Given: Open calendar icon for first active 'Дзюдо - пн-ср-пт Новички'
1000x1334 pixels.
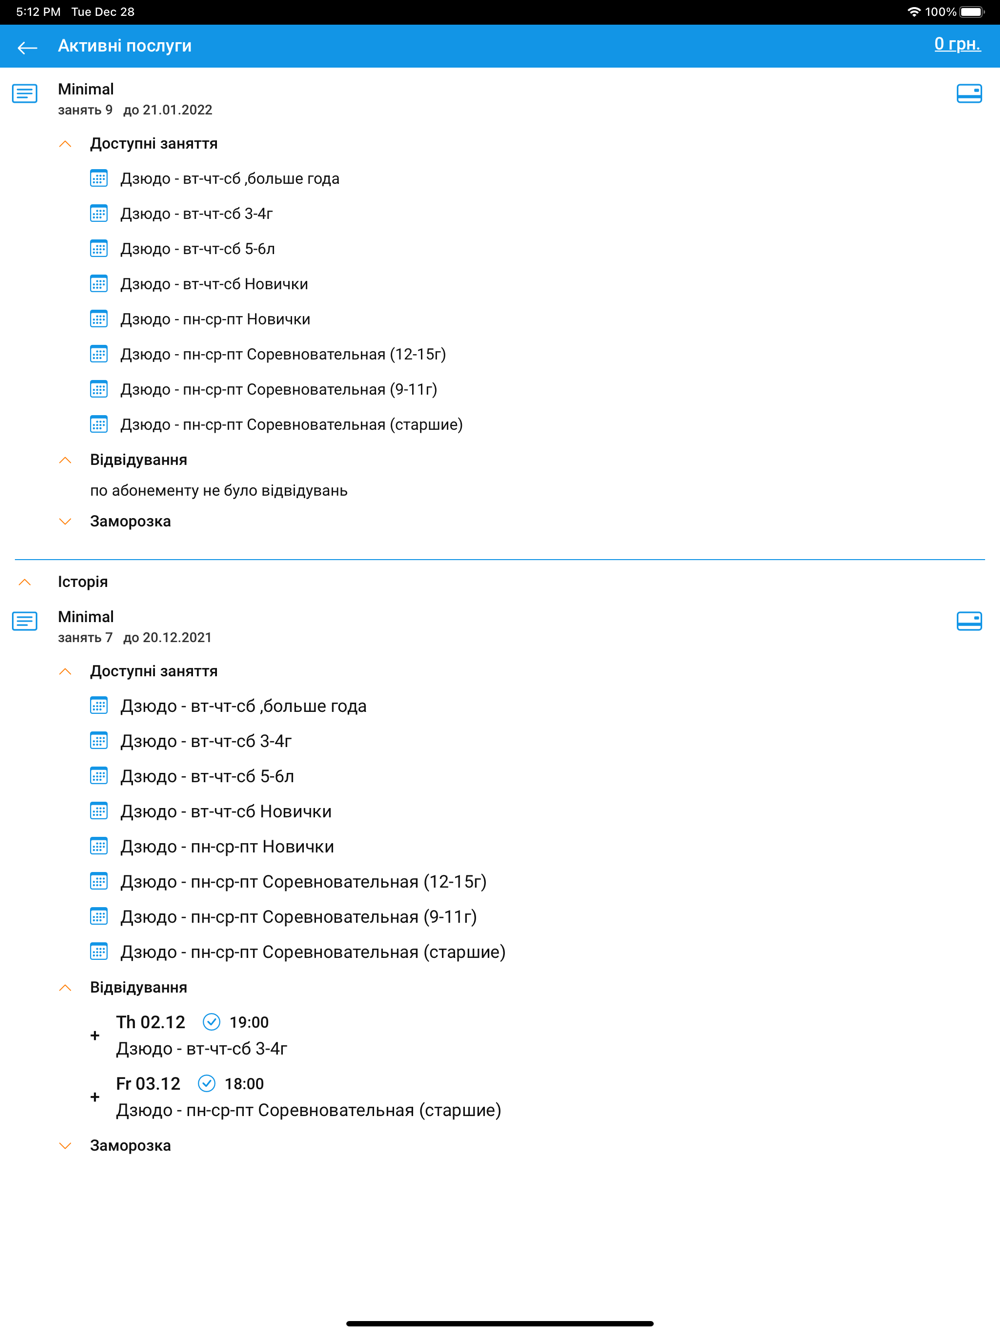Looking at the screenshot, I should click(x=99, y=319).
